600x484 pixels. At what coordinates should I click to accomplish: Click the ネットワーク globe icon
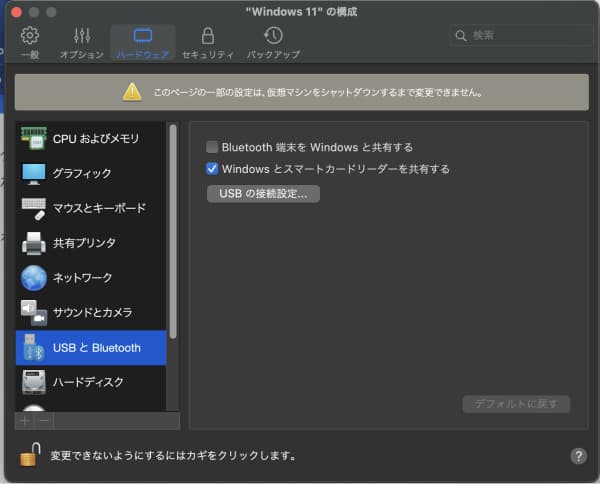[x=34, y=278]
